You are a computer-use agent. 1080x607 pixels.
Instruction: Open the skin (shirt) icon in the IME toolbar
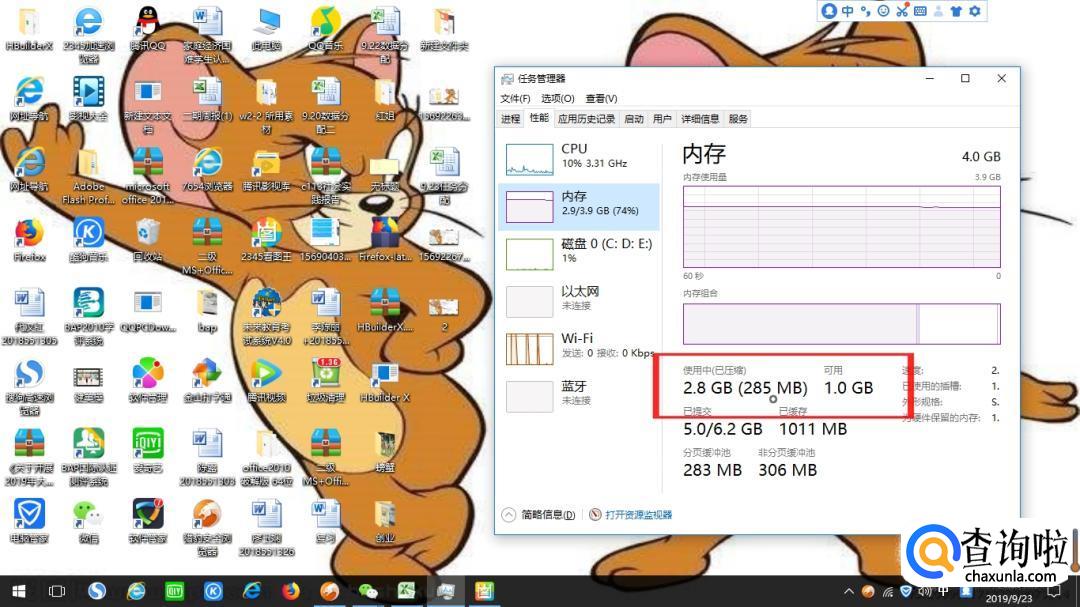[x=956, y=11]
